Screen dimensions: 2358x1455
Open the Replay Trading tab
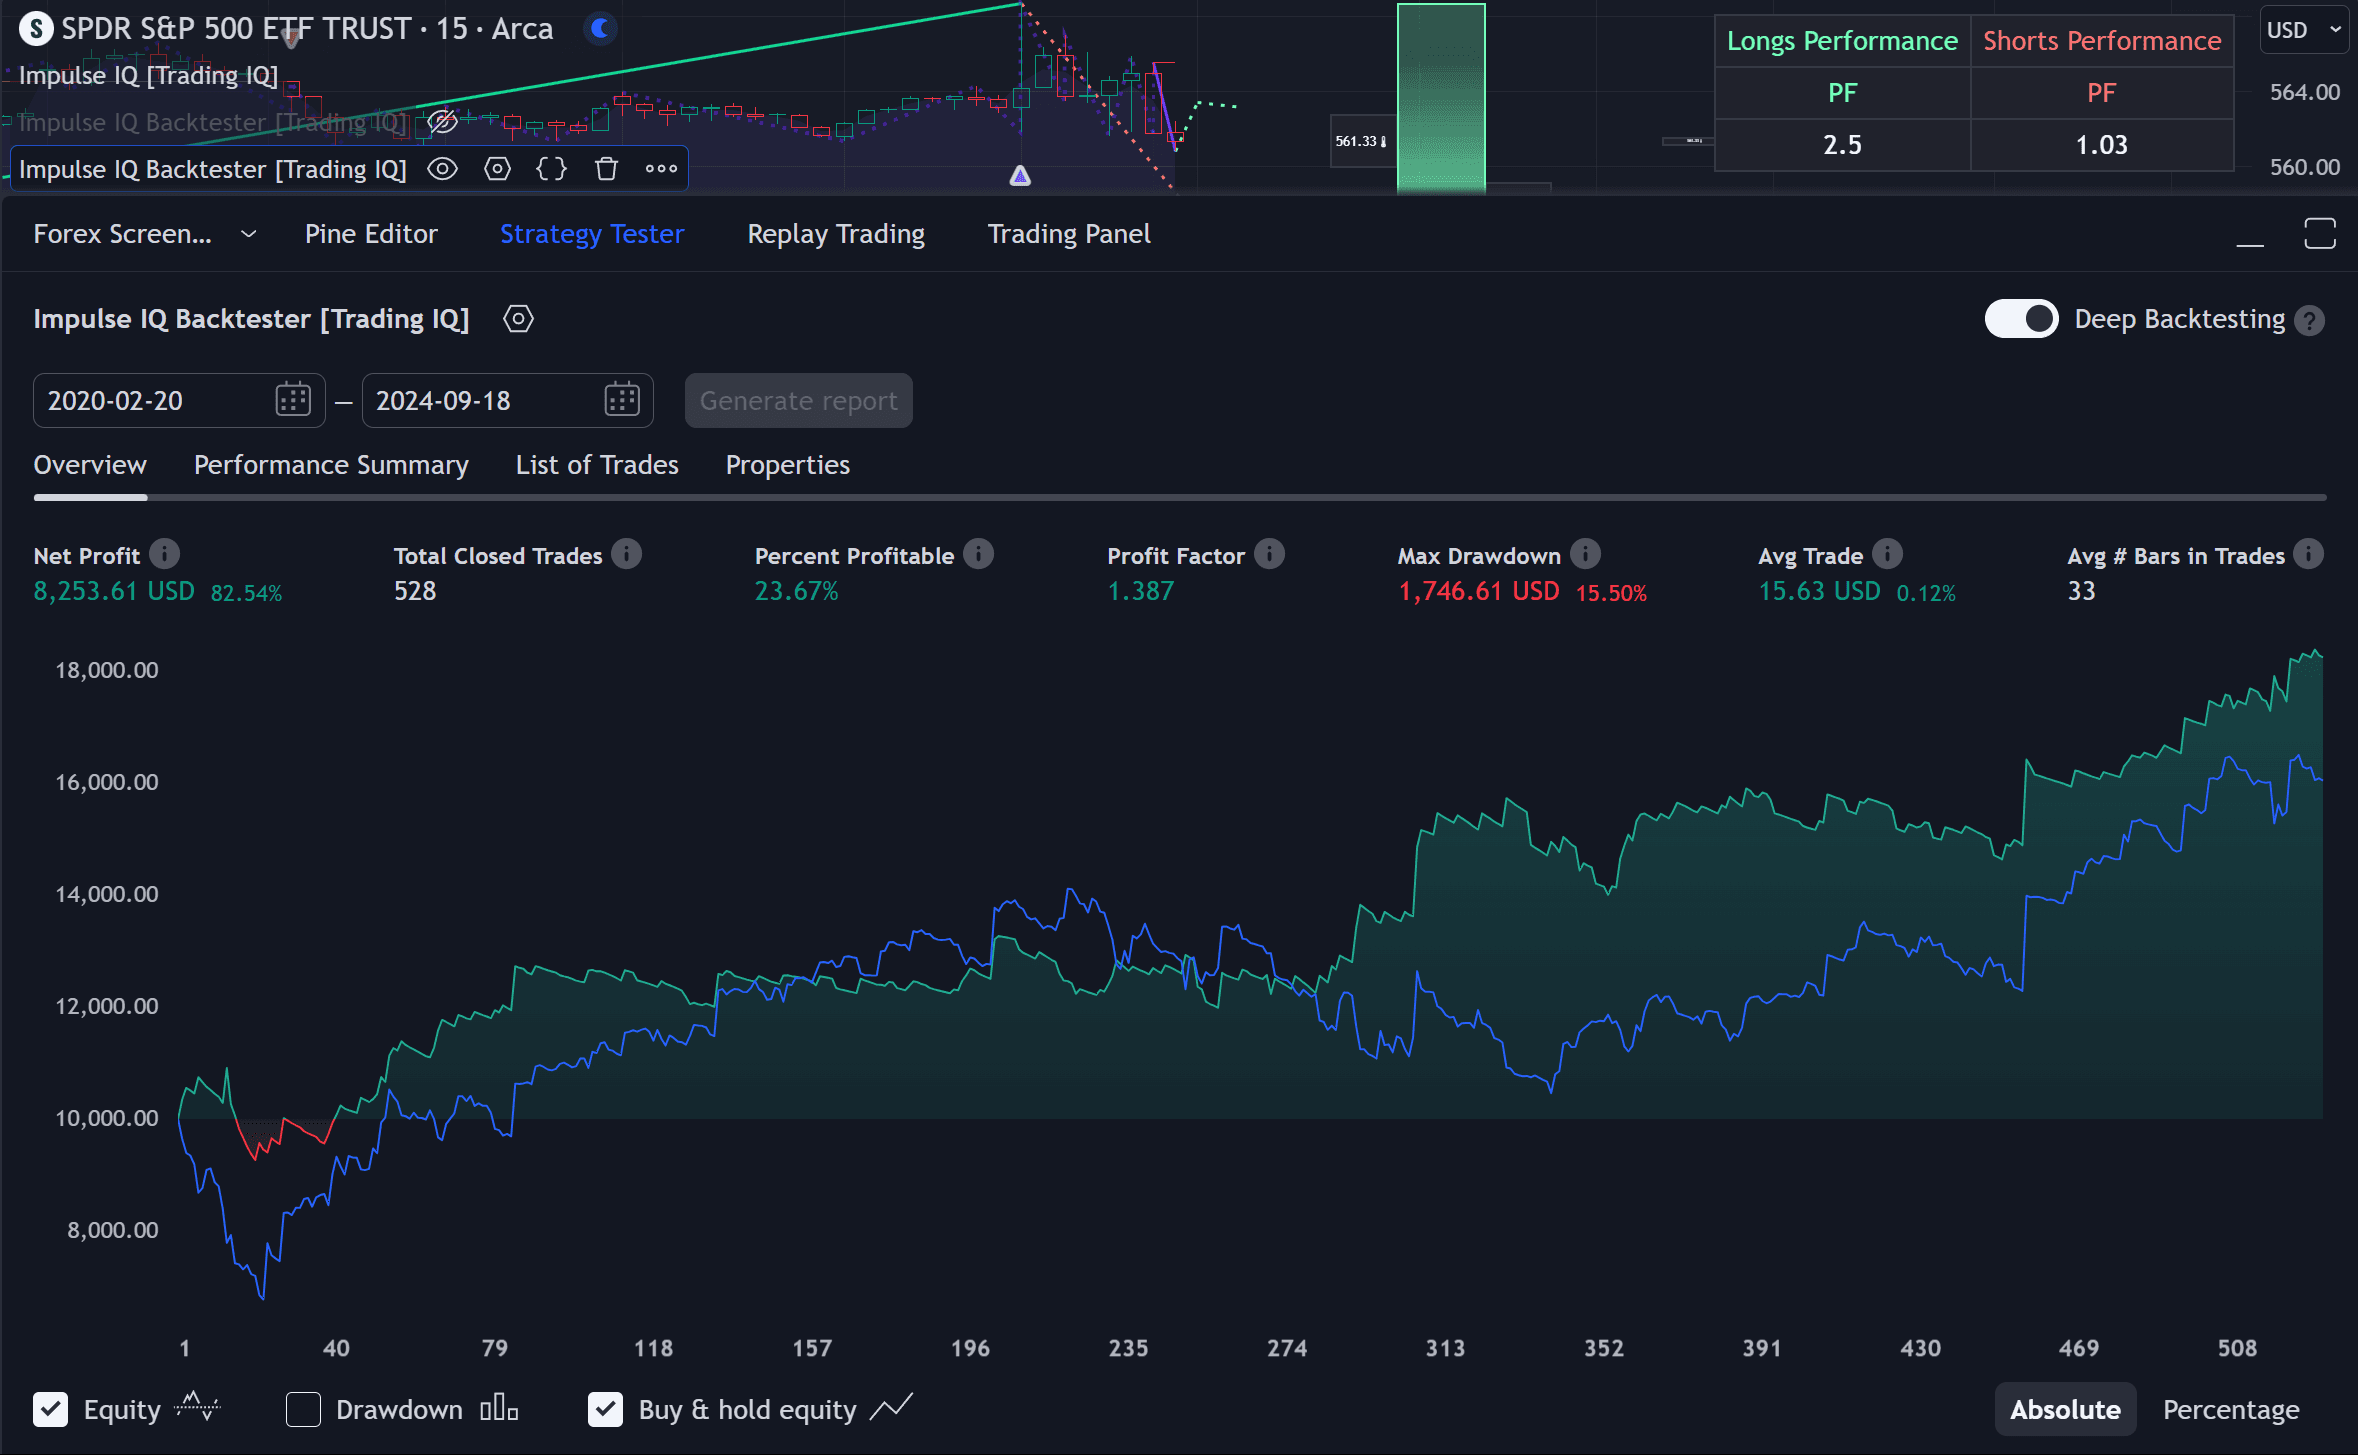pos(836,234)
